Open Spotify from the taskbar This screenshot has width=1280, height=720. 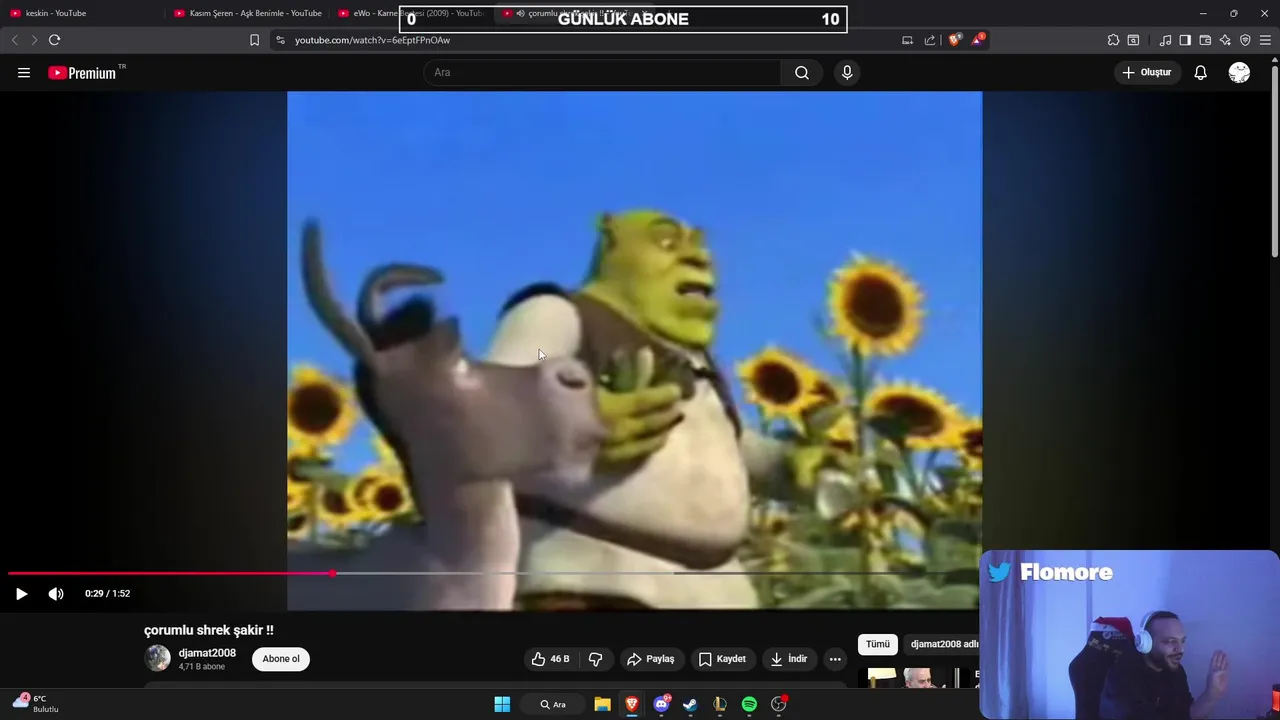[749, 704]
